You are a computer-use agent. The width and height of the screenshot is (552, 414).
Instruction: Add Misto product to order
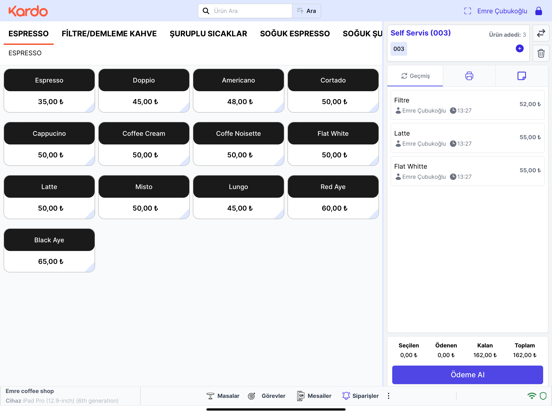144,197
